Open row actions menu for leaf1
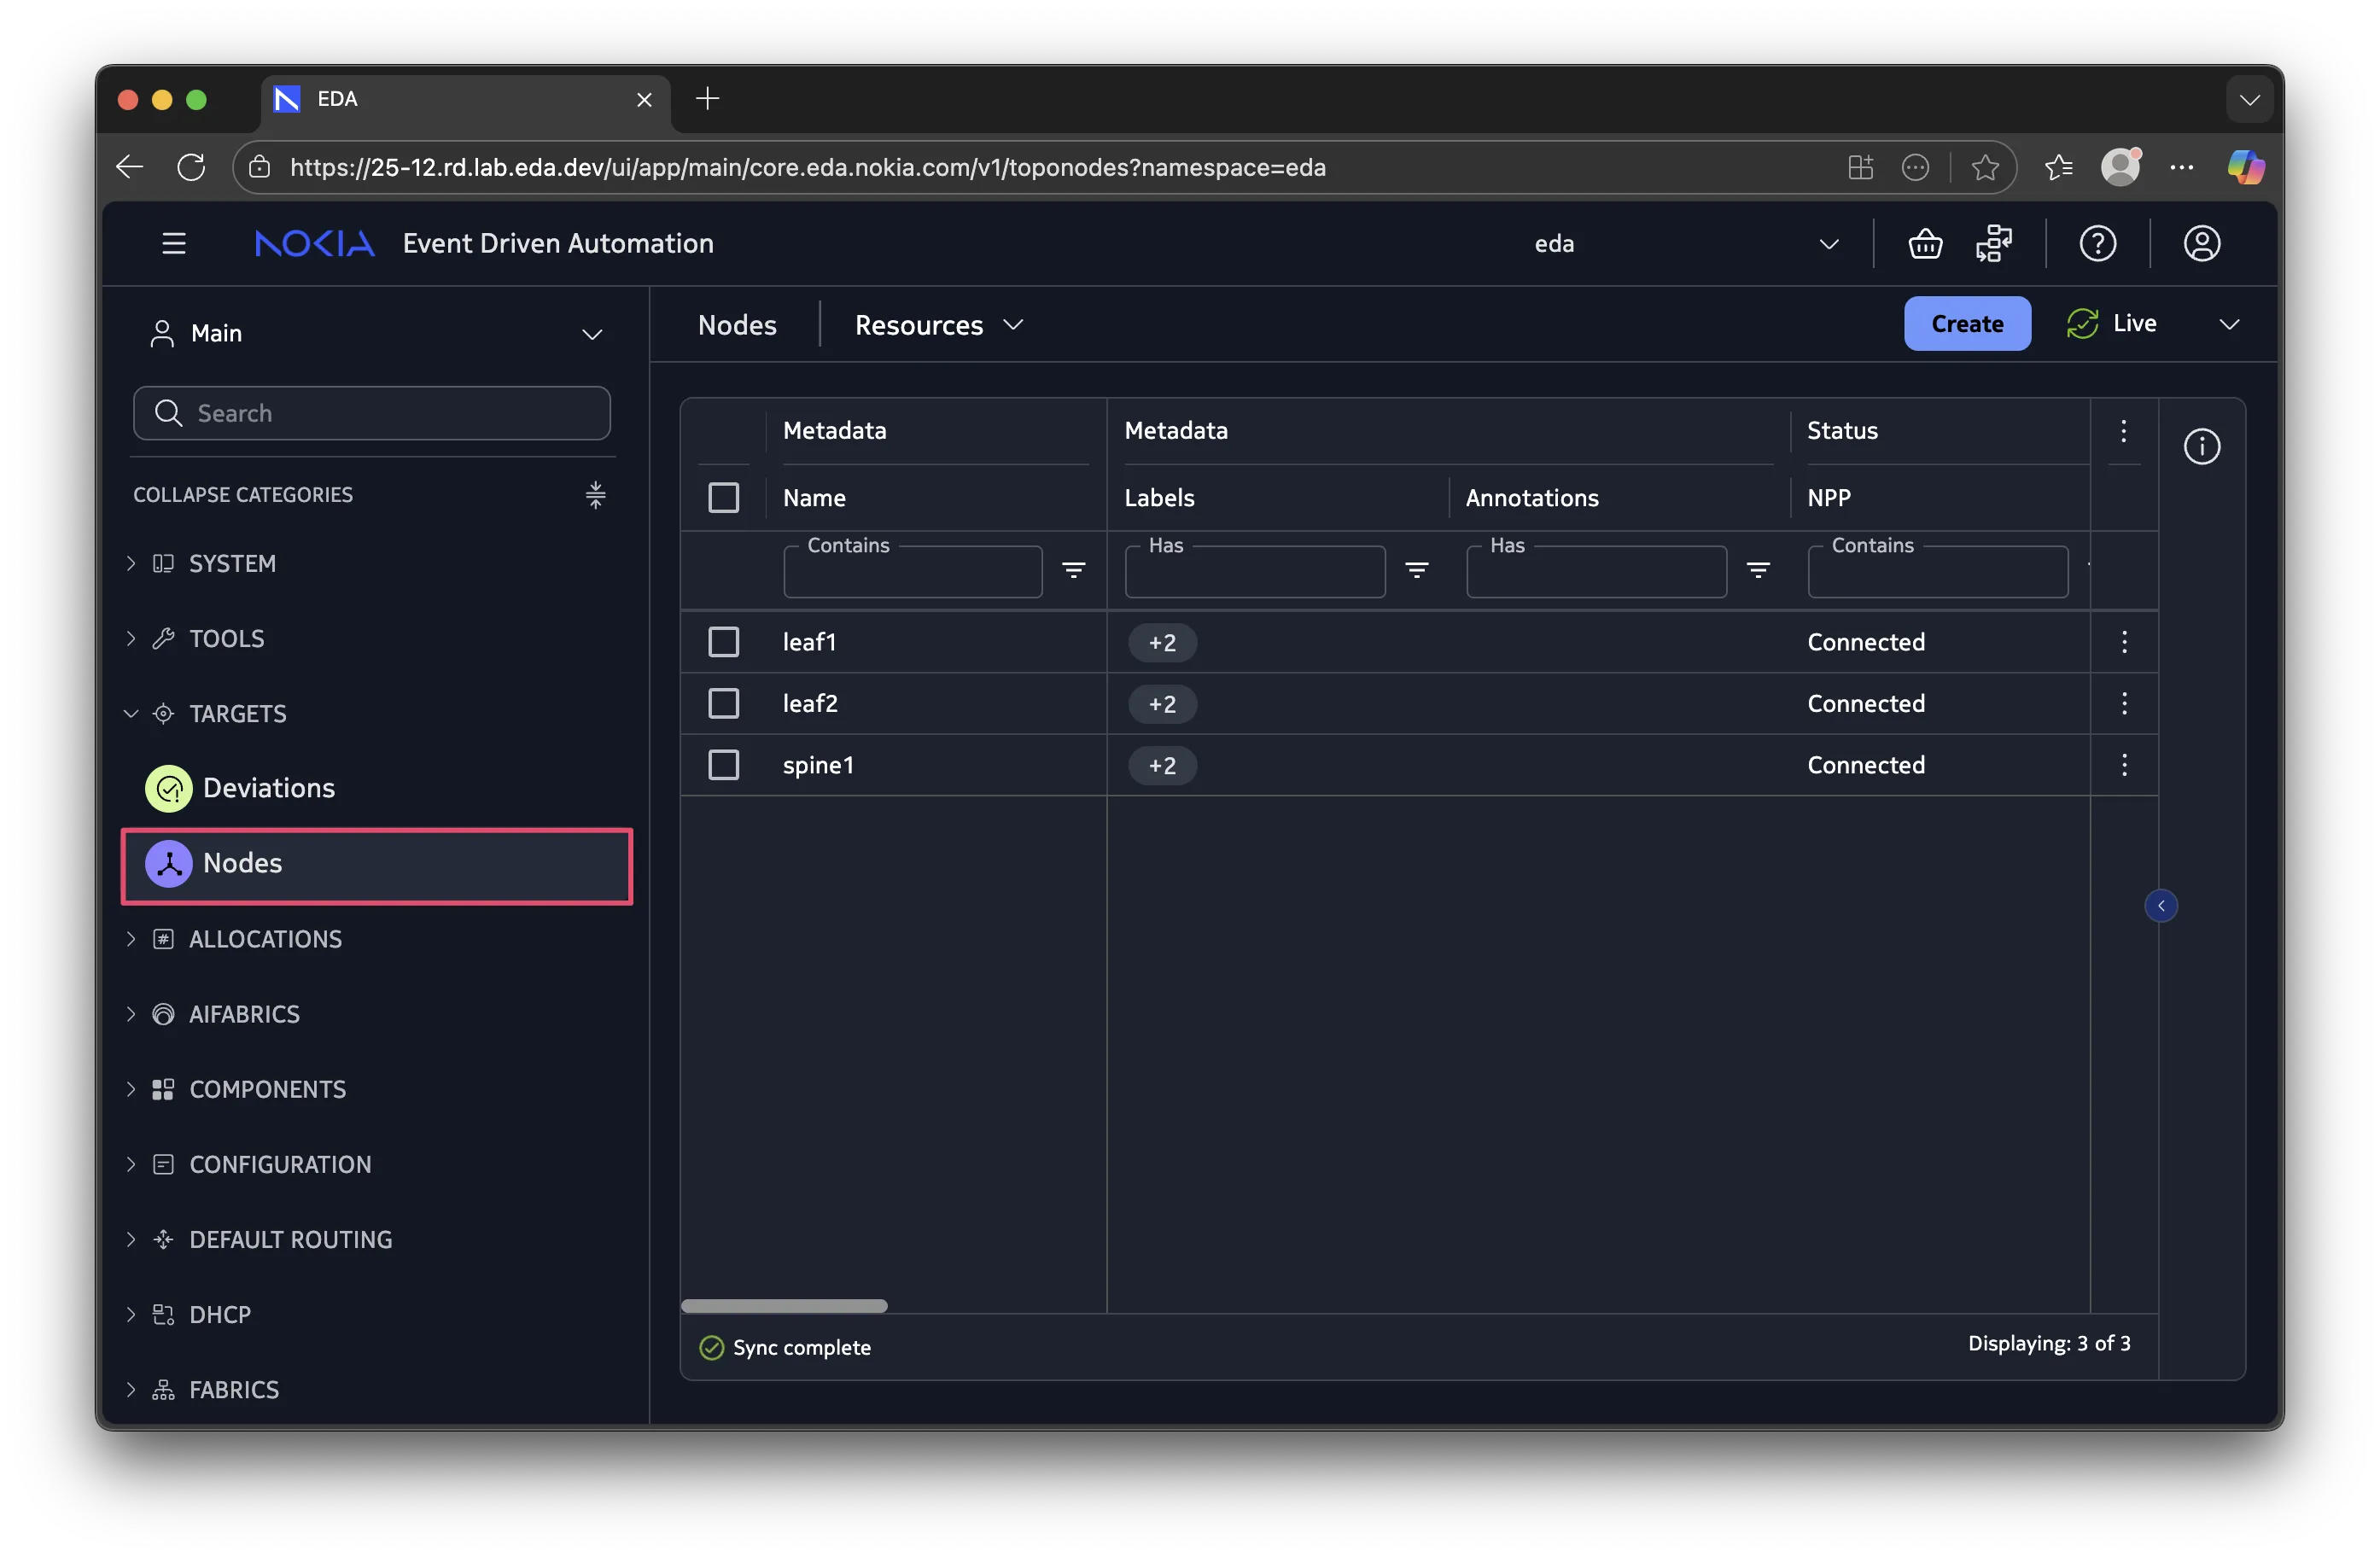Screen dimensions: 2380x1557 pyautogui.click(x=2124, y=641)
